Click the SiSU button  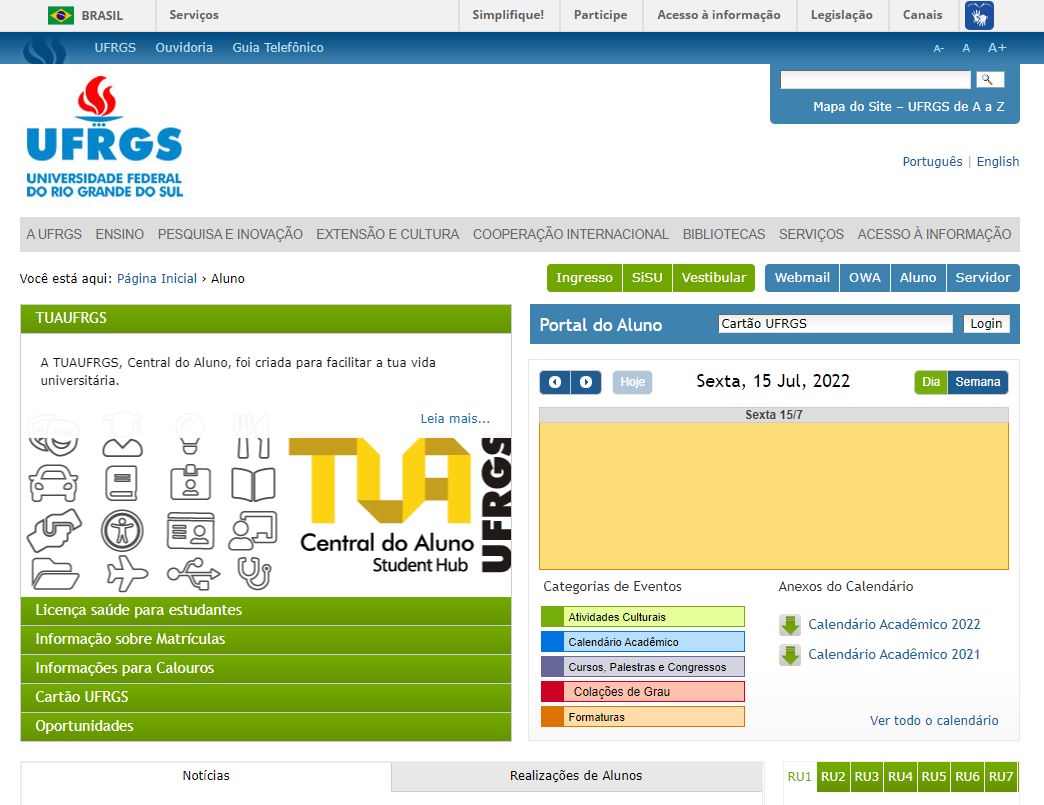[x=647, y=278]
